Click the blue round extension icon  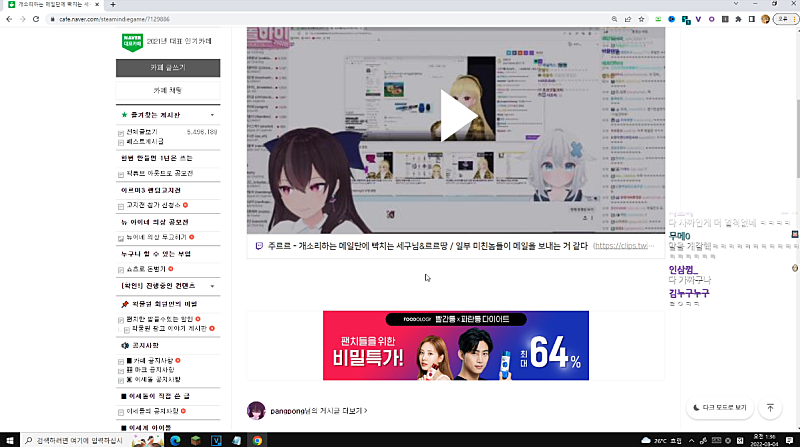coord(671,19)
